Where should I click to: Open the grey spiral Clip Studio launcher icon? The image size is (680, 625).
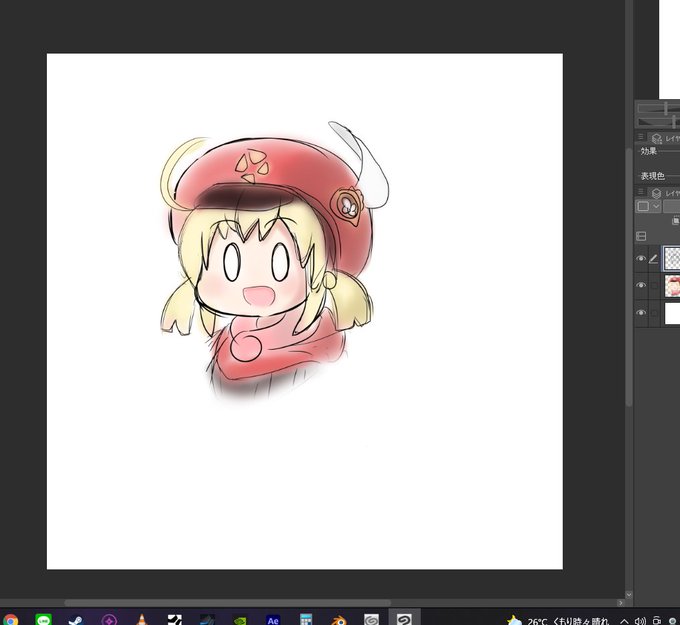[x=371, y=620]
